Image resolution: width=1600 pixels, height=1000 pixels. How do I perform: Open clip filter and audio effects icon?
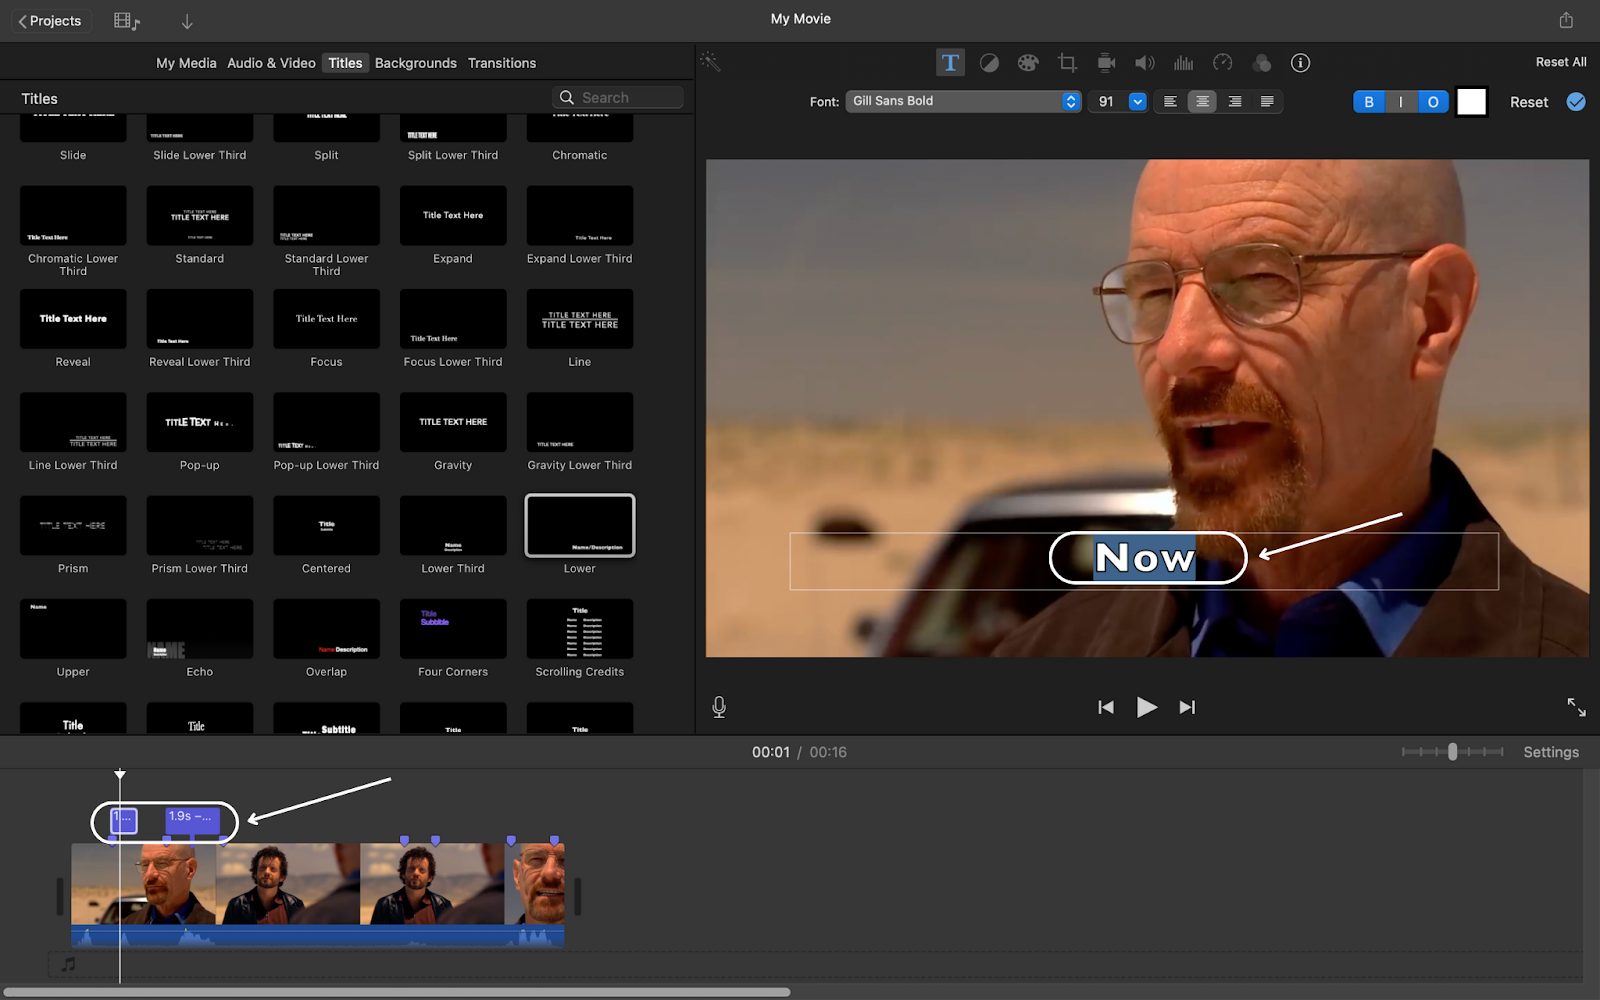click(1262, 63)
